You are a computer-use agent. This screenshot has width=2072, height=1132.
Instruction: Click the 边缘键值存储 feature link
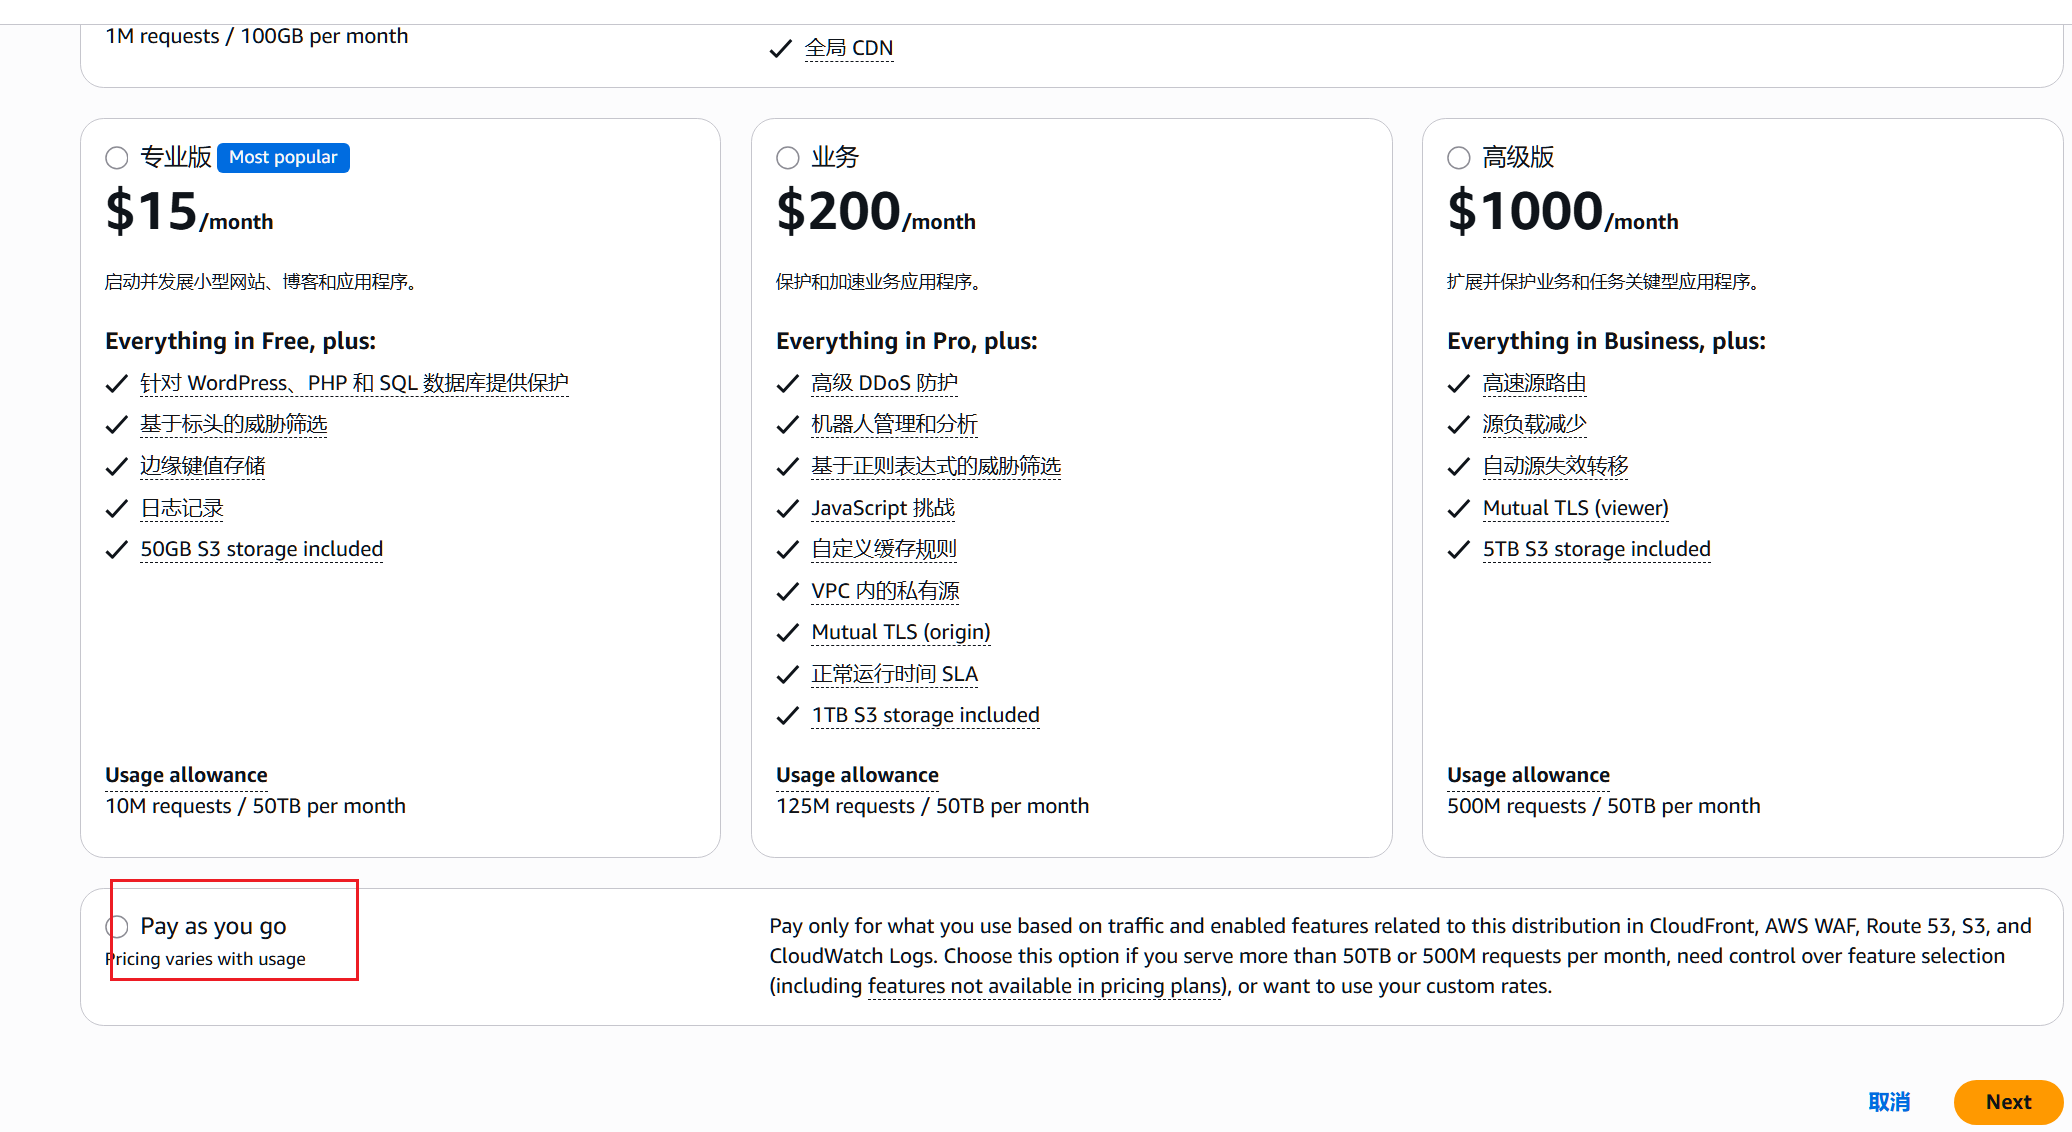[x=202, y=466]
